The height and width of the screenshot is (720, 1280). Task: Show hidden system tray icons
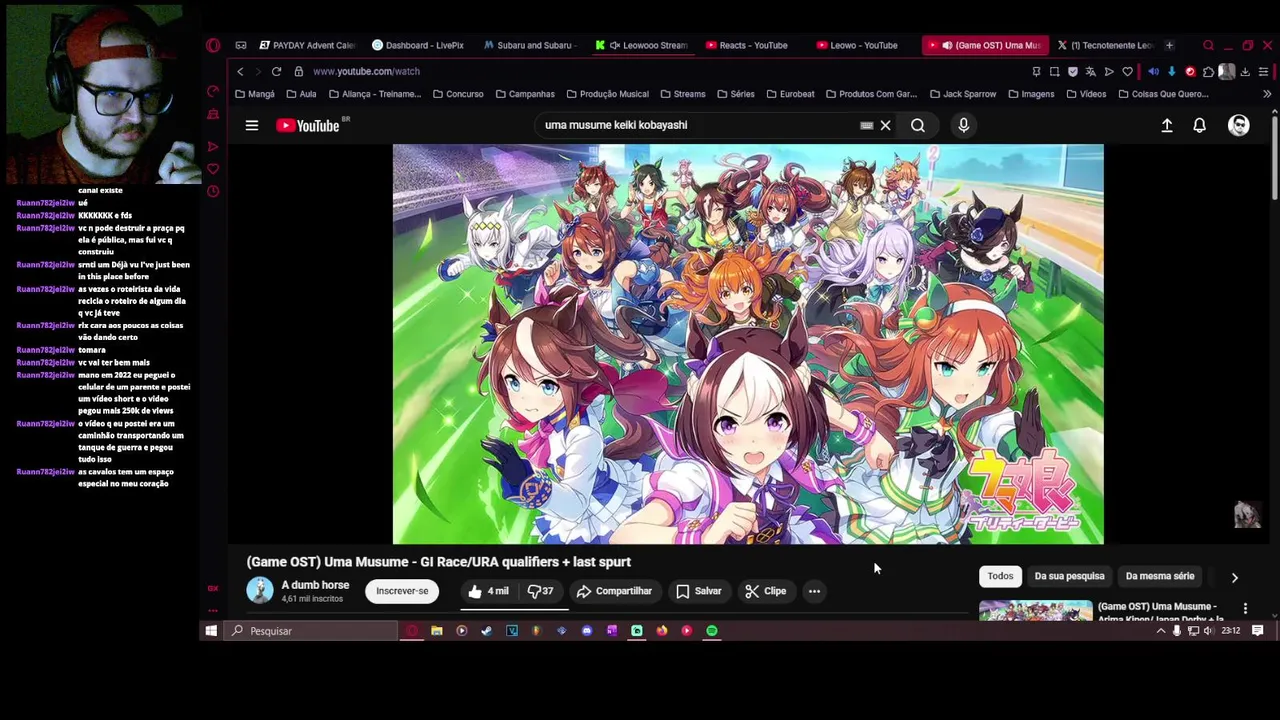[x=1161, y=631]
